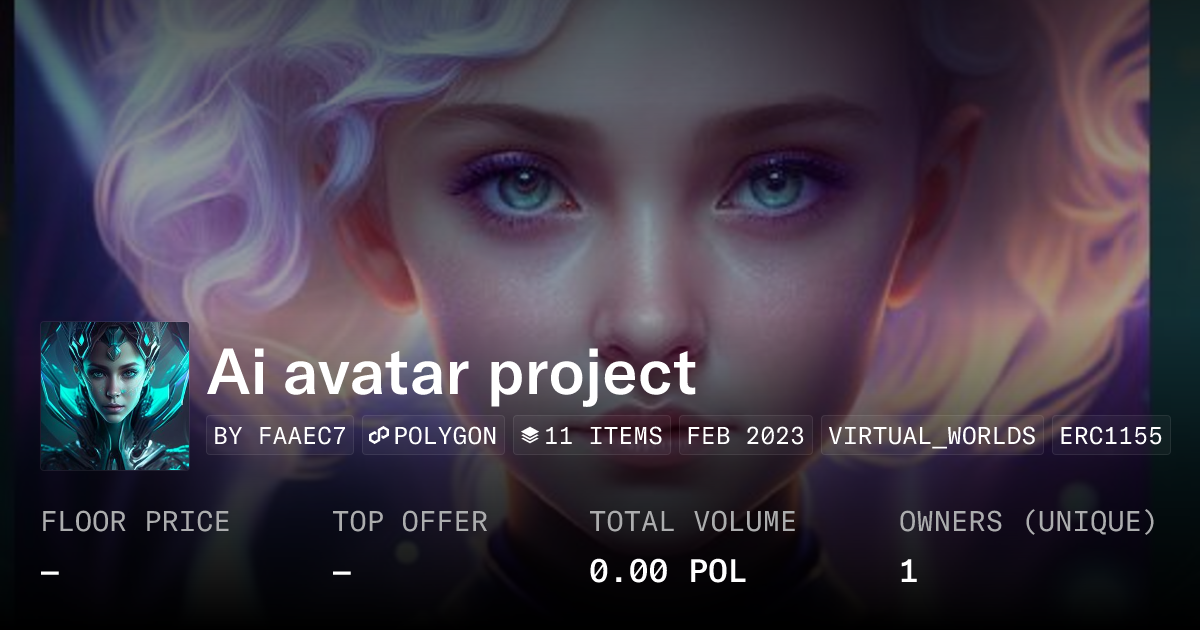Click the top offer dash value
This screenshot has height=630, width=1200.
click(342, 572)
